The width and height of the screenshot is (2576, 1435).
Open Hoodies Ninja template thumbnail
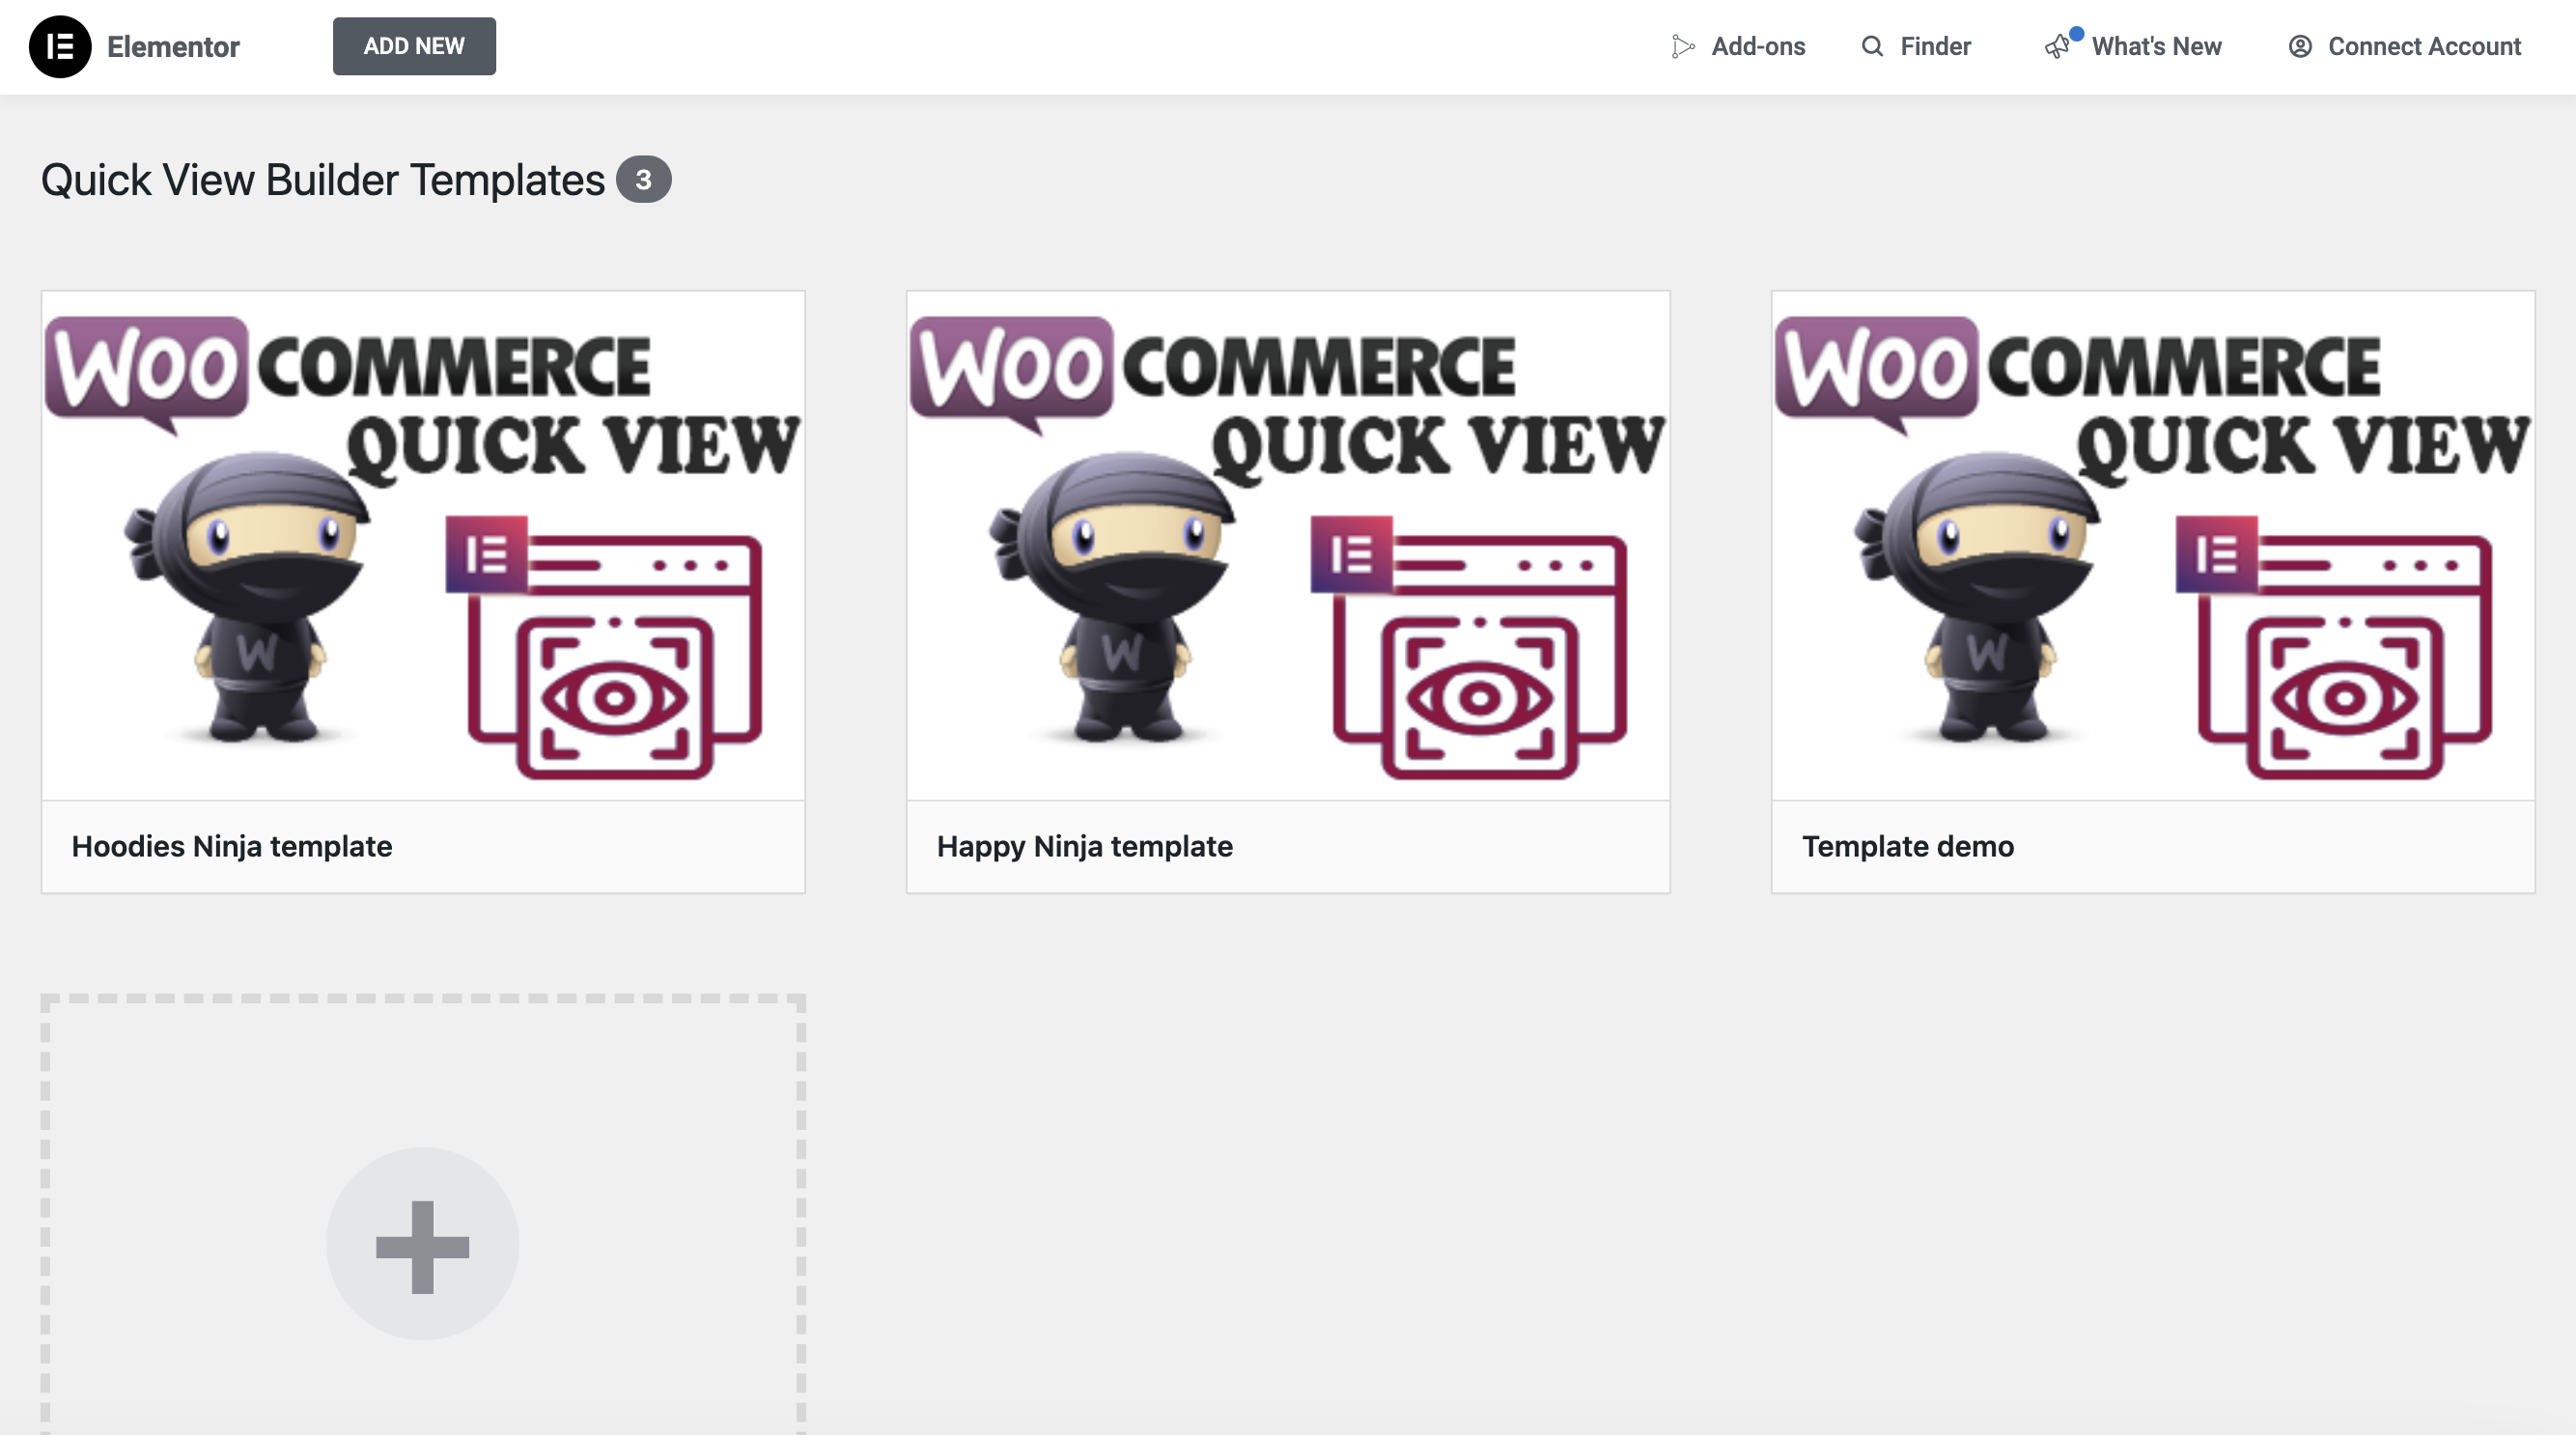pos(422,546)
